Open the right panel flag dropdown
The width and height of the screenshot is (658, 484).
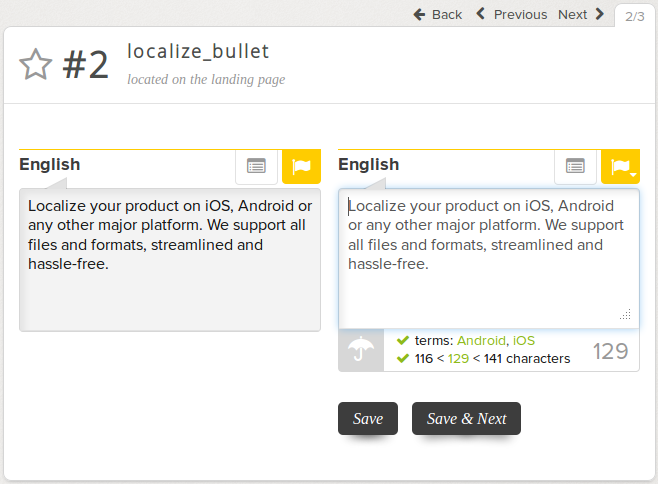point(620,166)
